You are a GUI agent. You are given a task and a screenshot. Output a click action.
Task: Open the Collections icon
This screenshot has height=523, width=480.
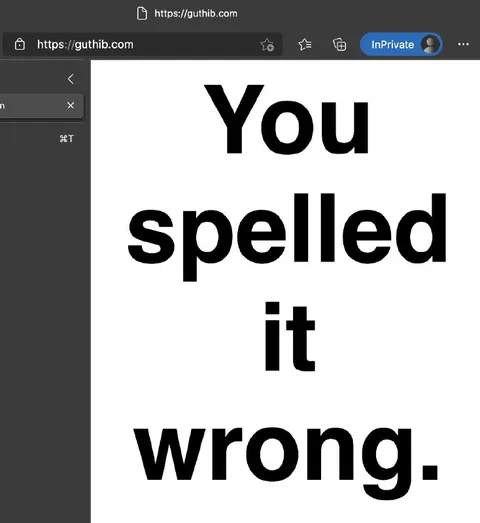coord(340,44)
